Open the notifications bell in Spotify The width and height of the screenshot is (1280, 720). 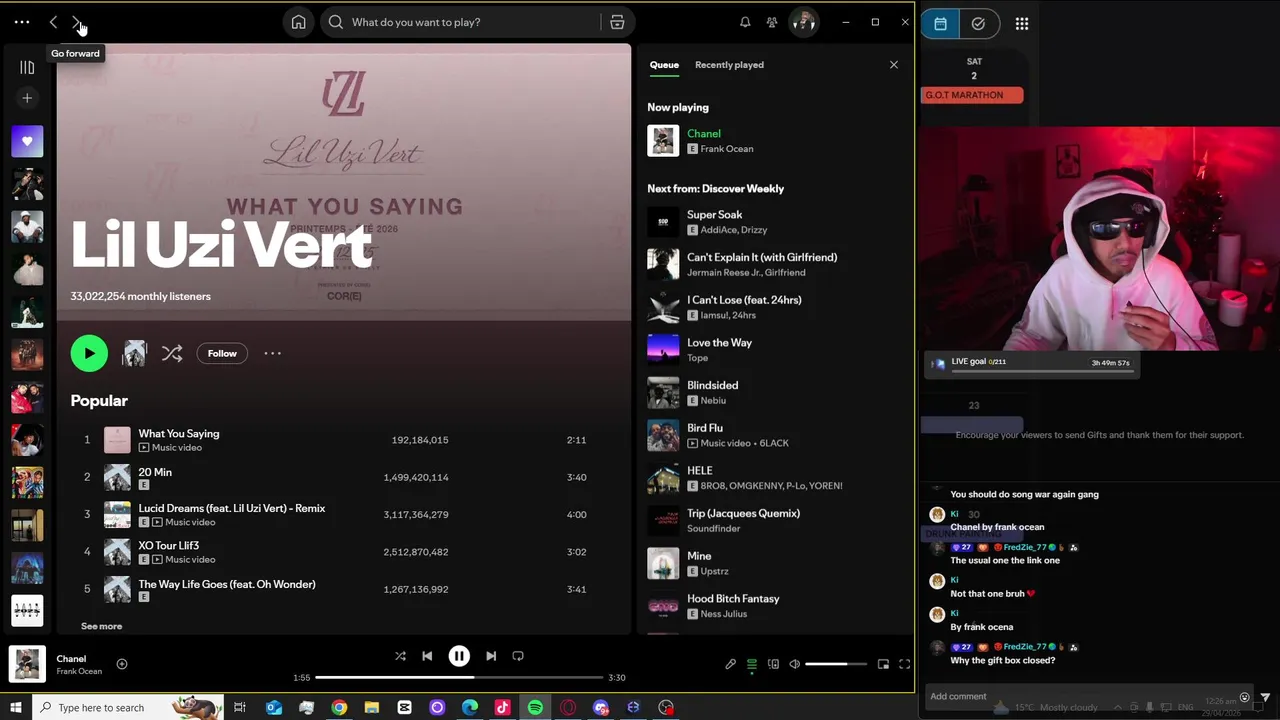click(x=745, y=22)
